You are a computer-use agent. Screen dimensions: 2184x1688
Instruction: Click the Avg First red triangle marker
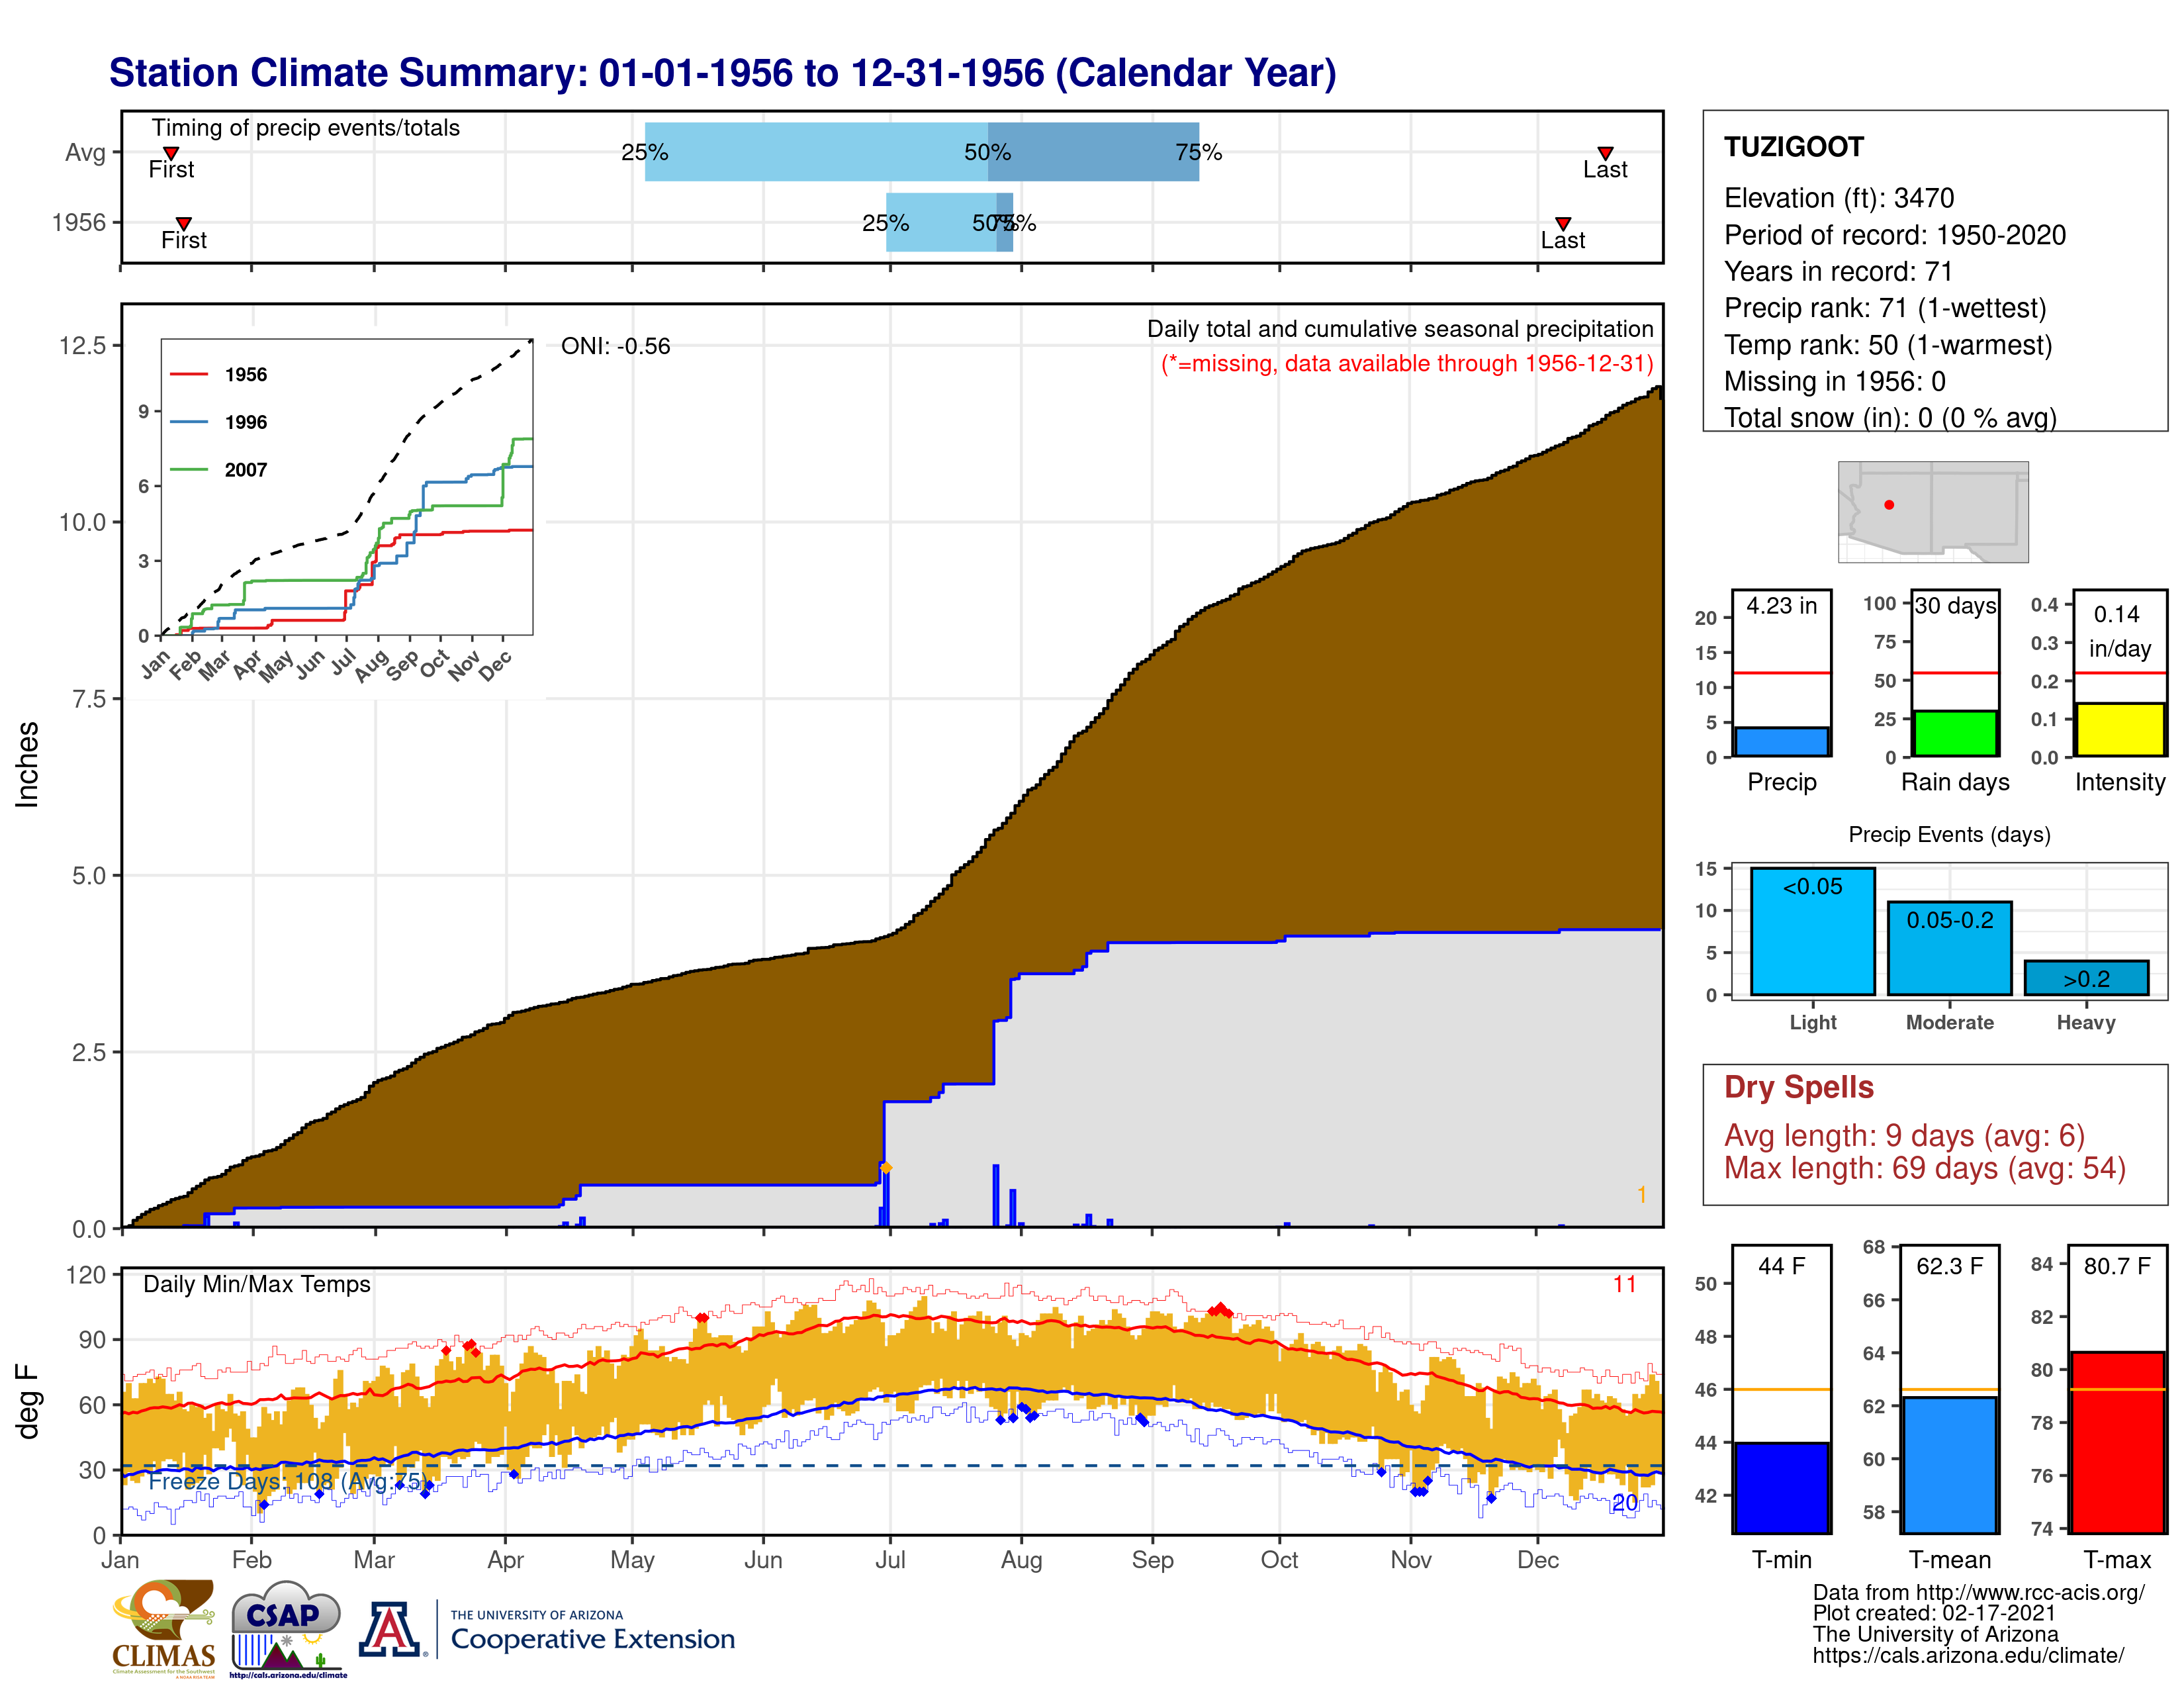coord(171,153)
